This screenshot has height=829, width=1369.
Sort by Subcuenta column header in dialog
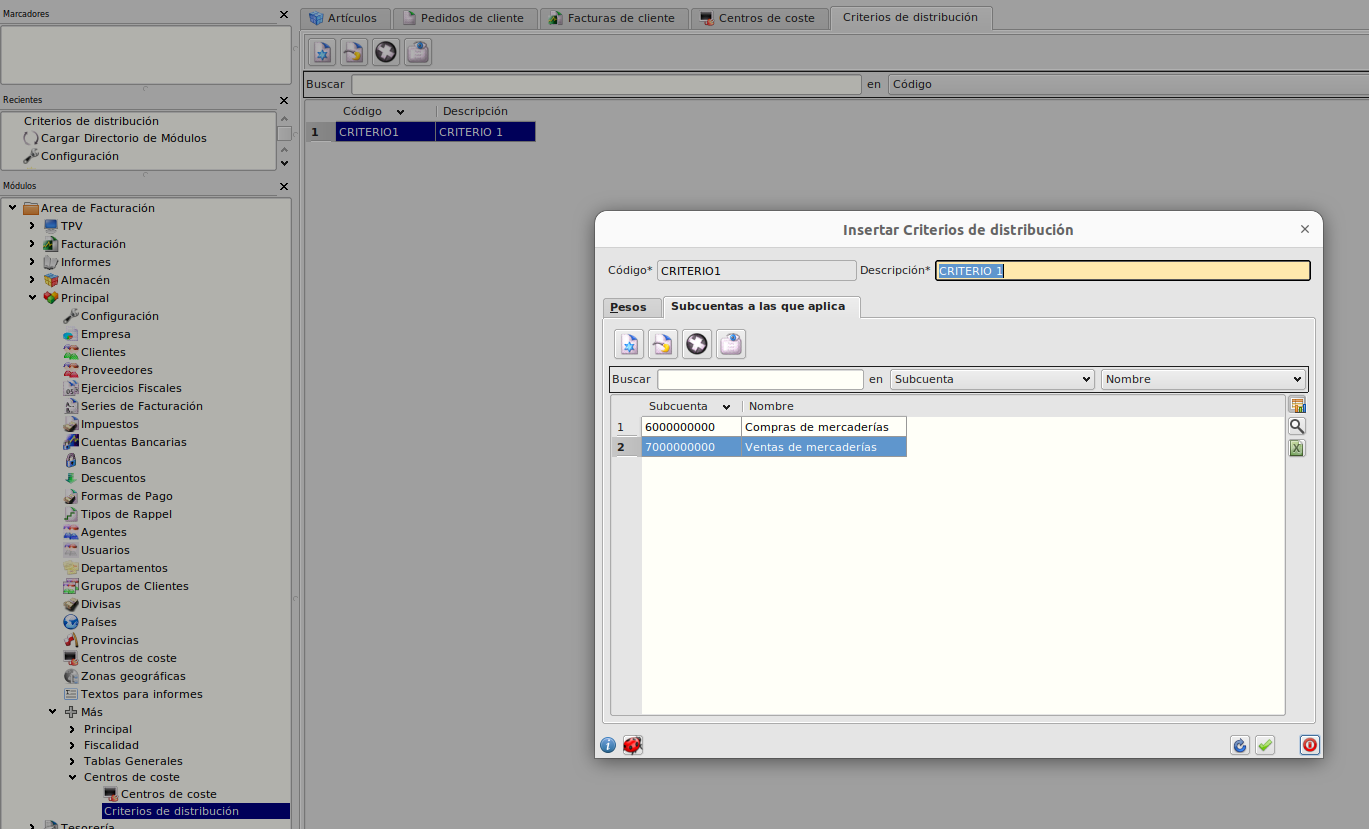[x=690, y=406]
